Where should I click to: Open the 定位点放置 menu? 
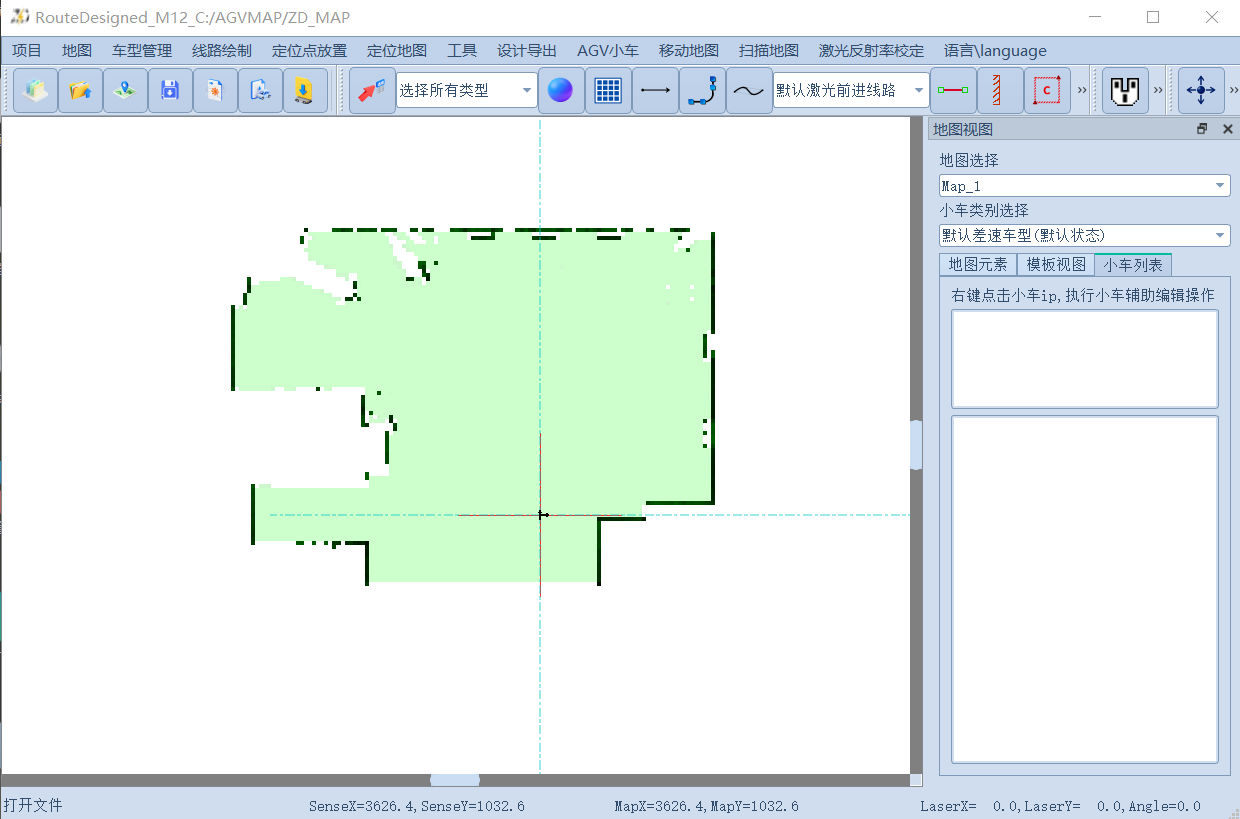309,51
